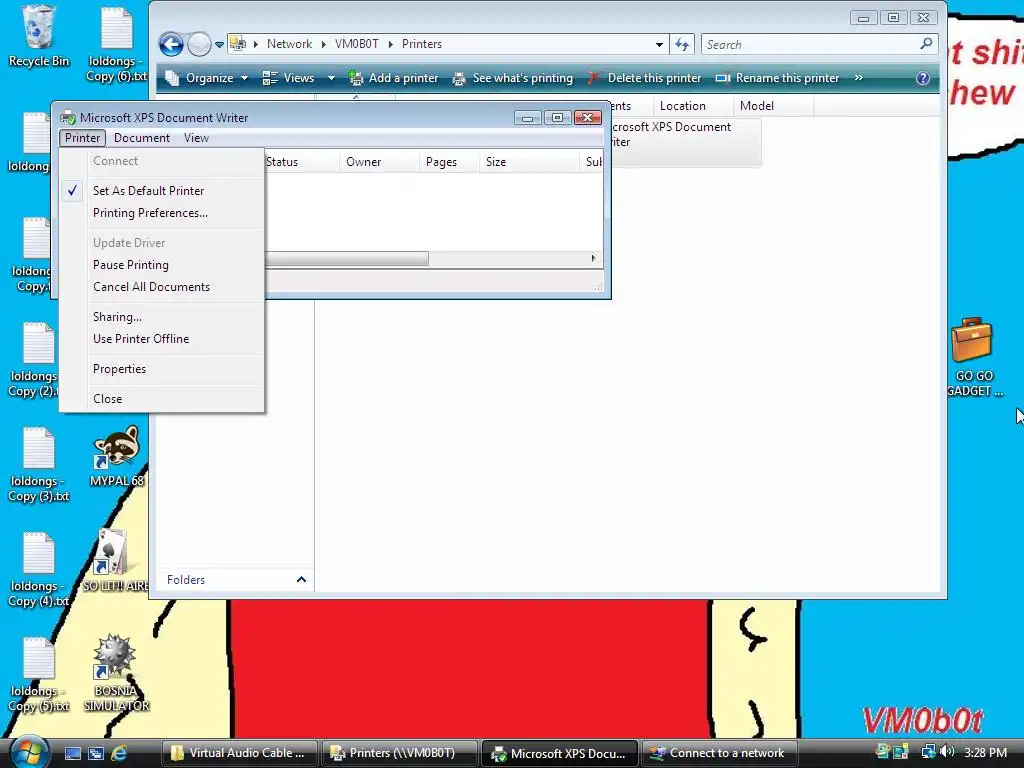Show more toolbar commands chevron

tap(859, 78)
